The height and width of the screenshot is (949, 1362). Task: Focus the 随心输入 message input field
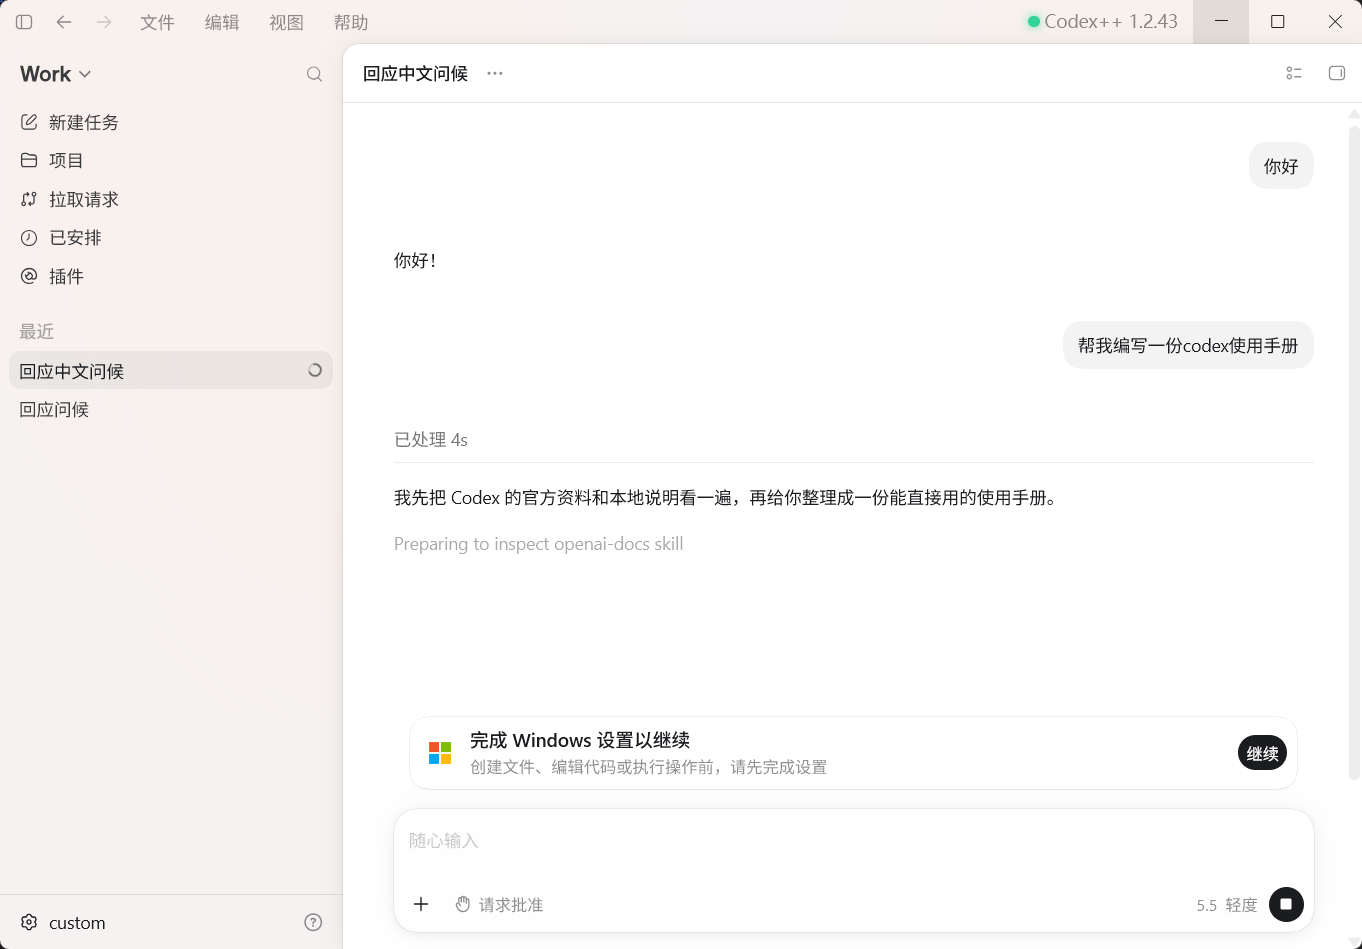(x=853, y=841)
